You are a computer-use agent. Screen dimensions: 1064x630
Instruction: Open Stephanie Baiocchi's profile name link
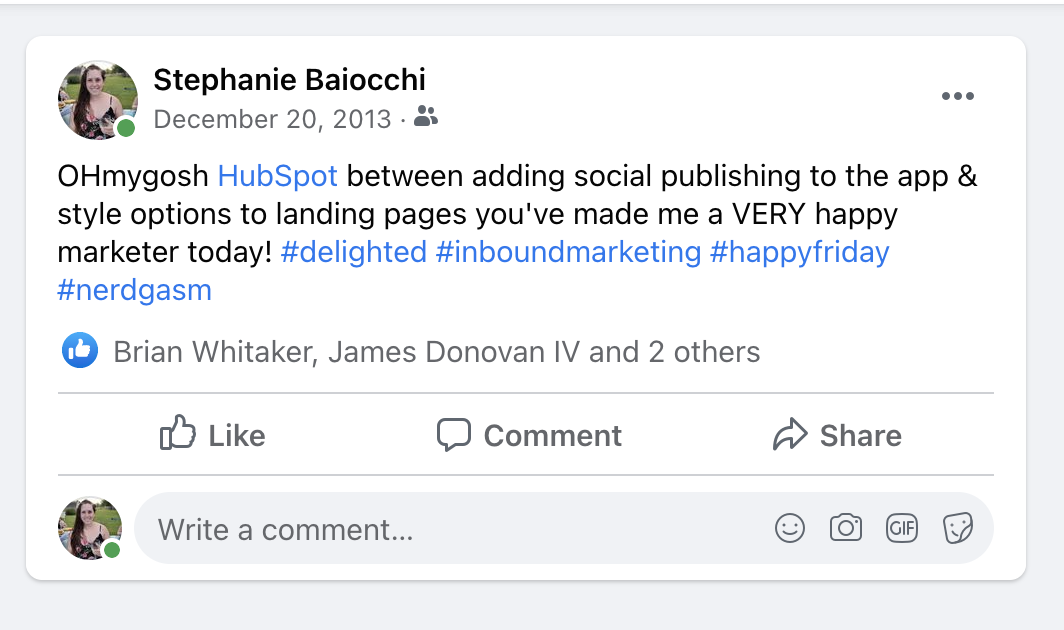tap(289, 79)
